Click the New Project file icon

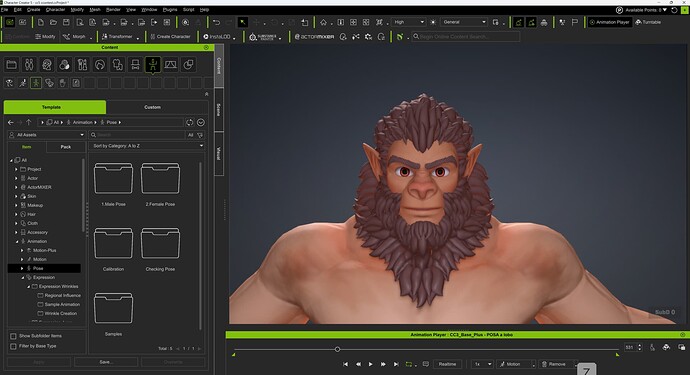[x=40, y=22]
